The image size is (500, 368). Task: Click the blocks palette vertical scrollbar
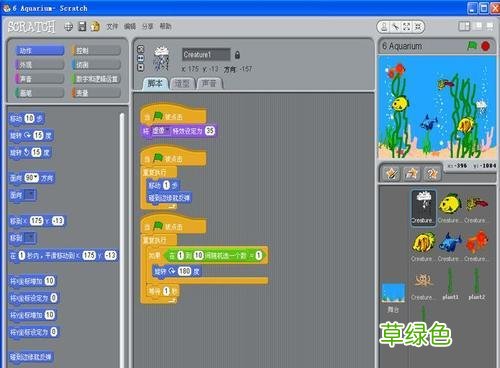(122, 240)
